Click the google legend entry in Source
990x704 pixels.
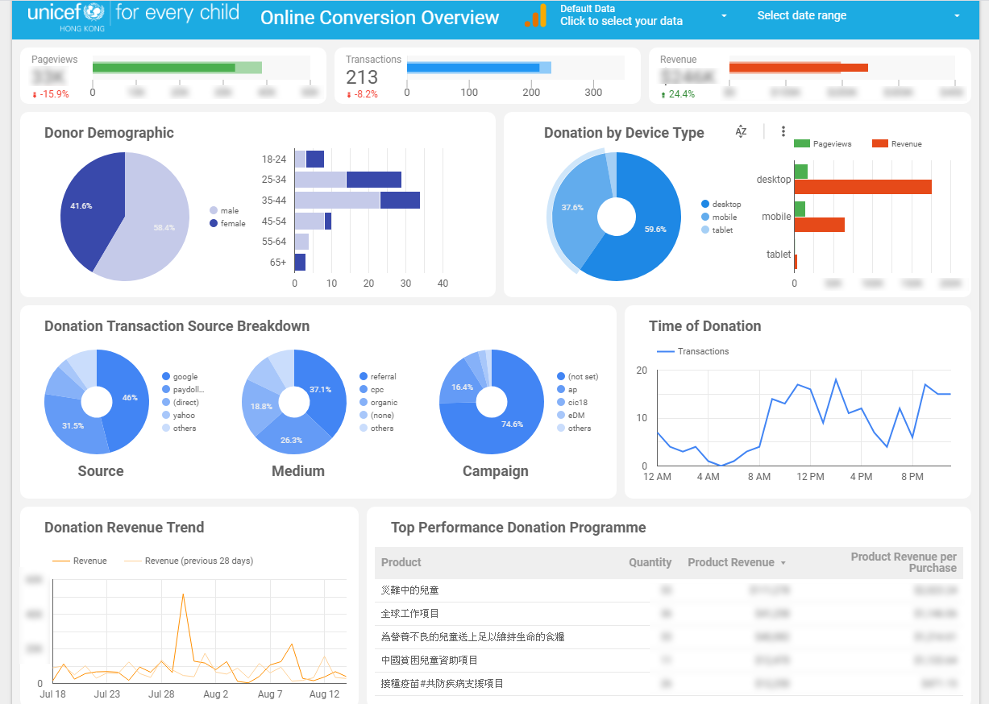(x=180, y=376)
